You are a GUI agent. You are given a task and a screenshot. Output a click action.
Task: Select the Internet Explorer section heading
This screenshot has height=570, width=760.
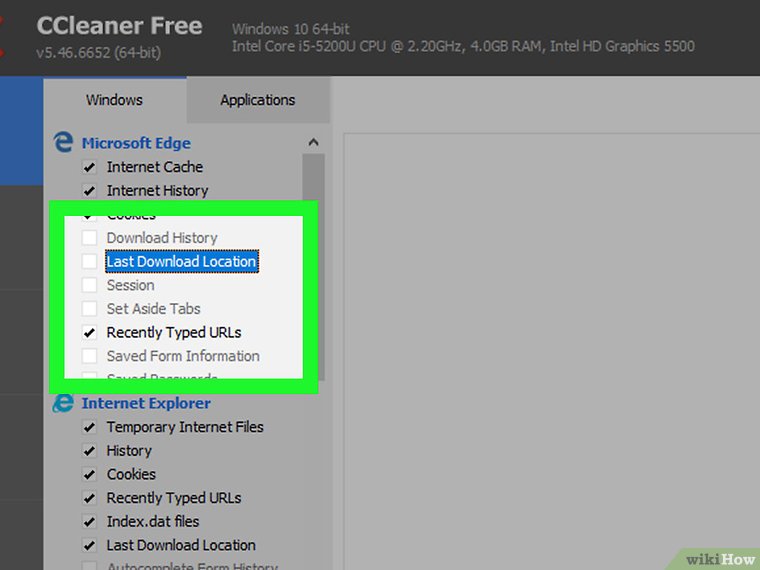146,403
